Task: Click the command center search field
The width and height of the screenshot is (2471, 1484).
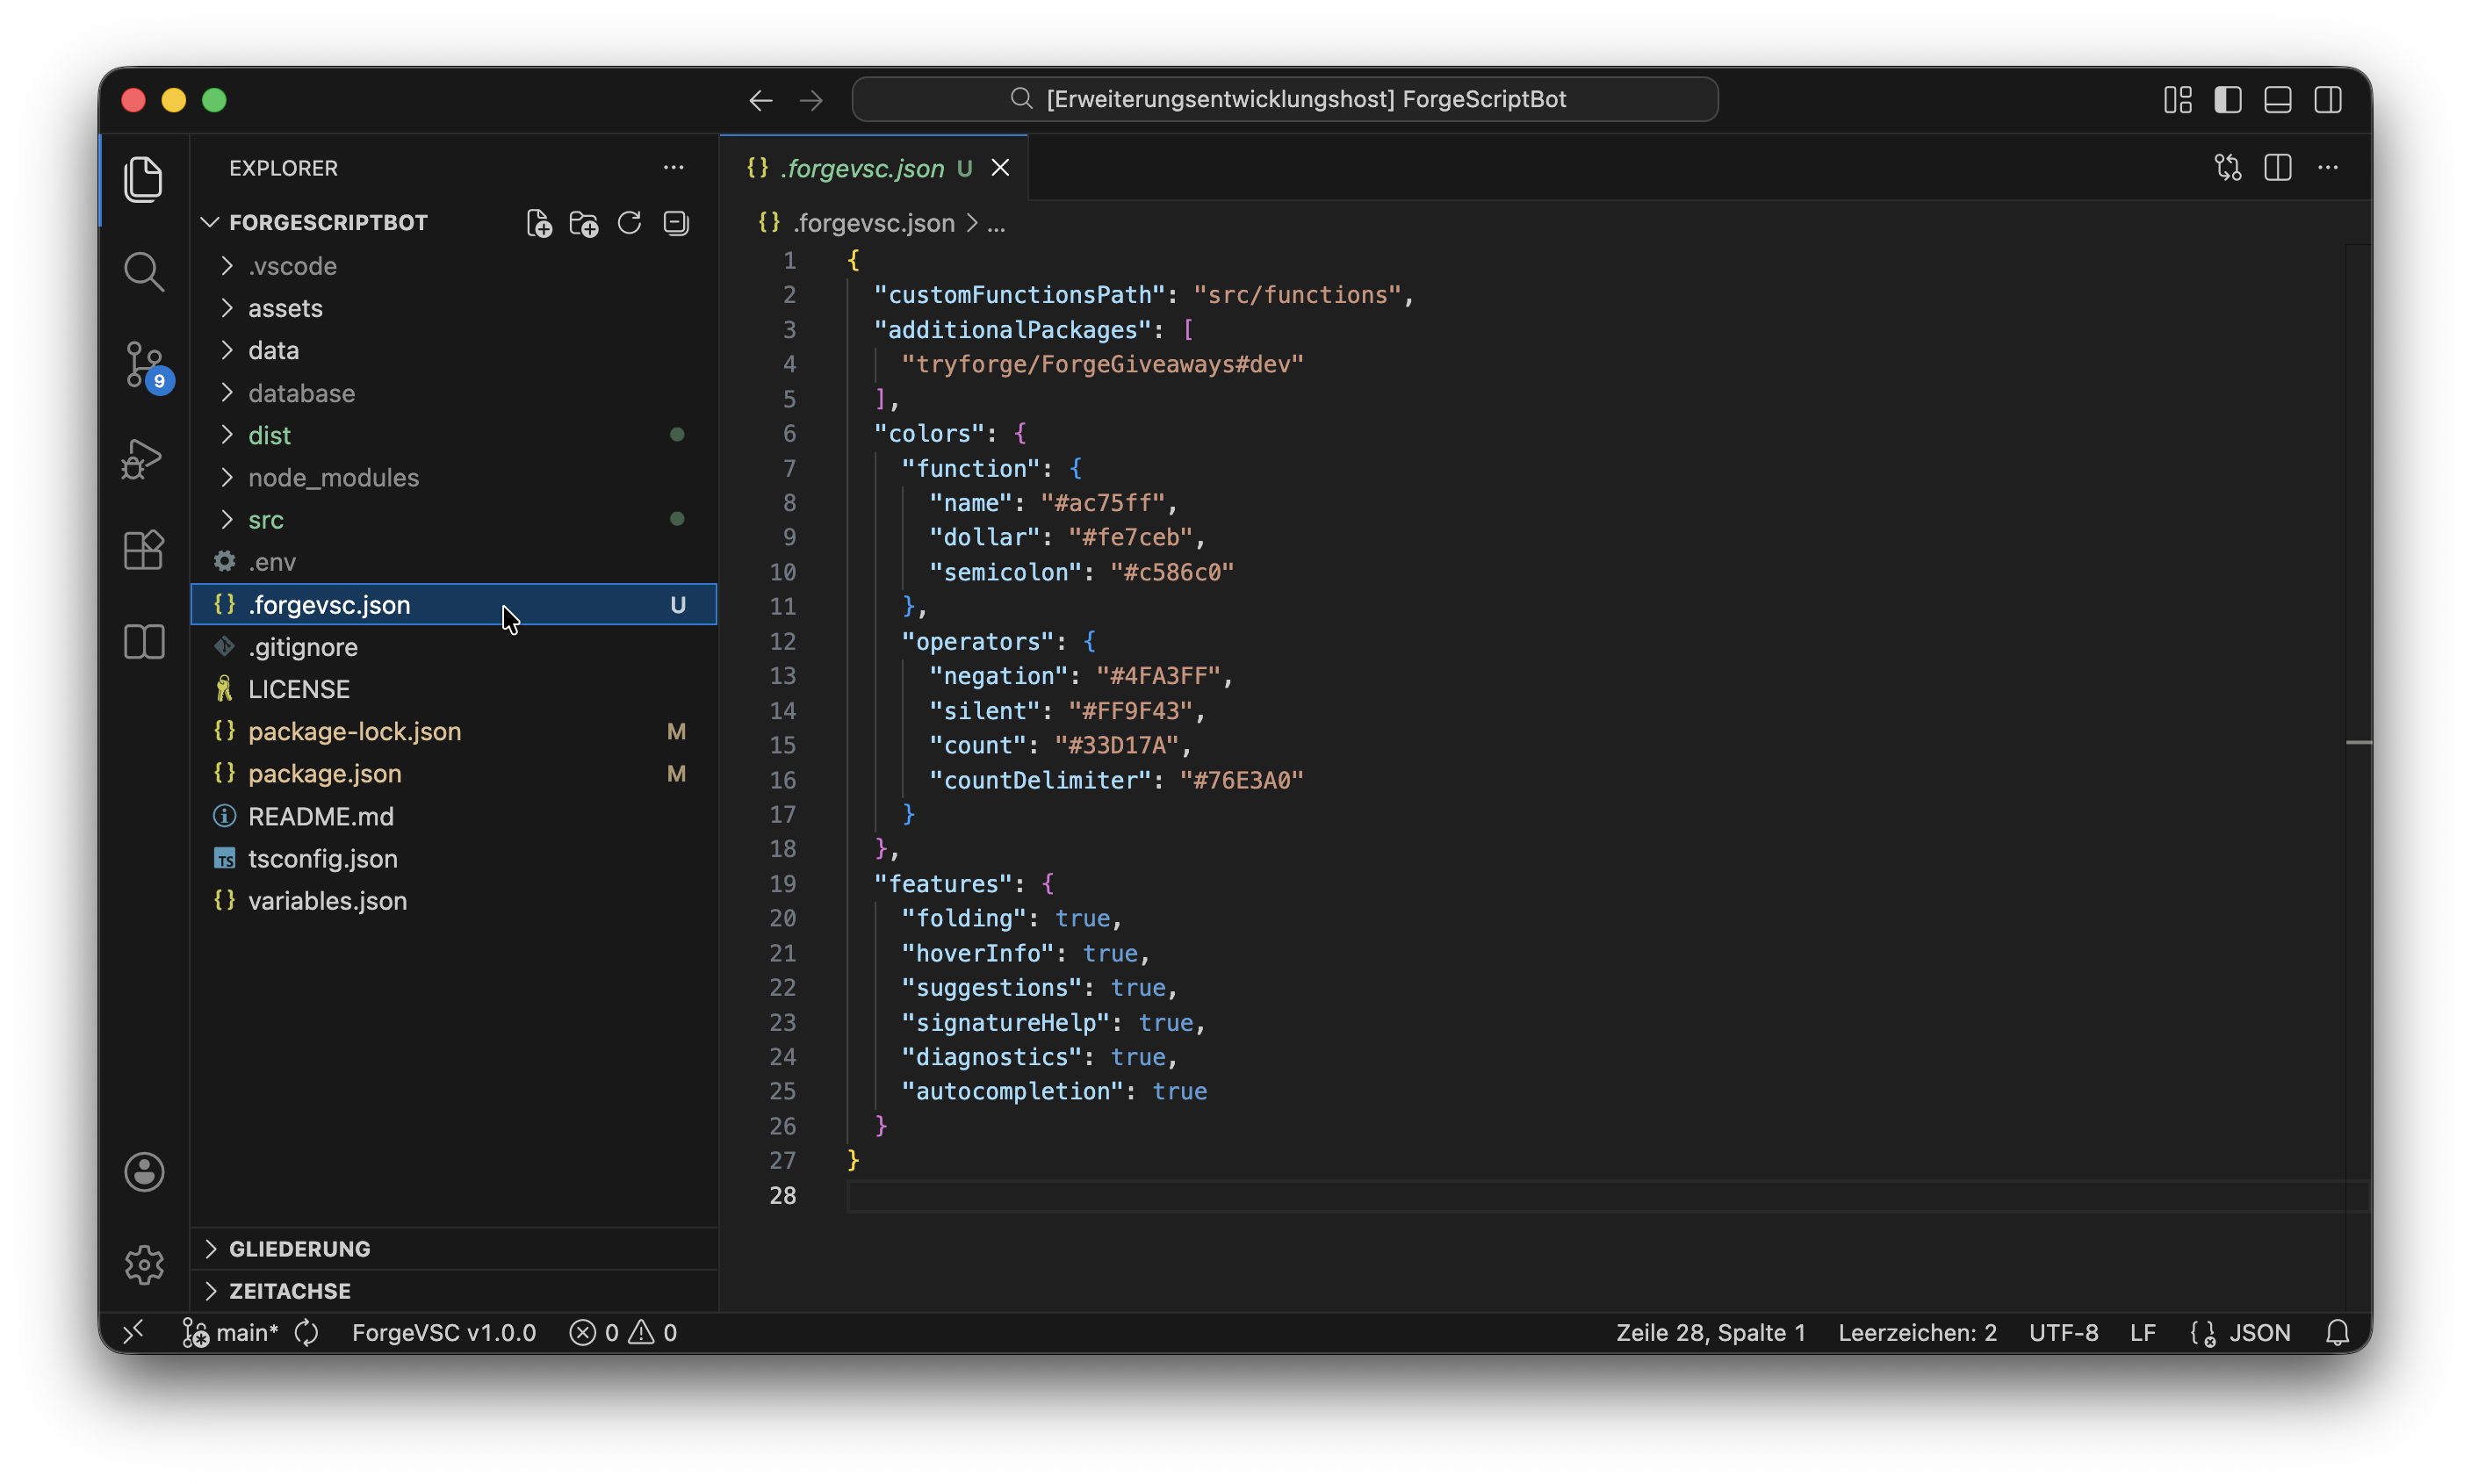Action: (1284, 100)
